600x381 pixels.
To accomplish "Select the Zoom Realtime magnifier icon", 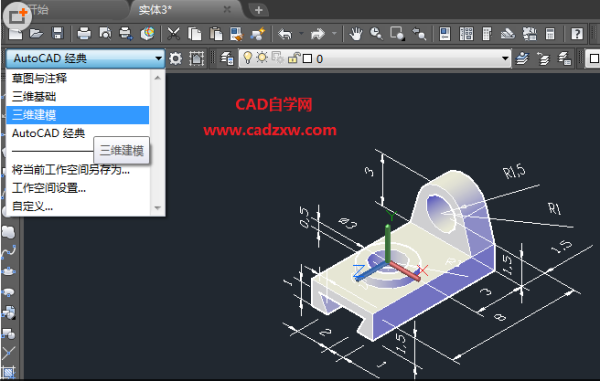I will 376,34.
